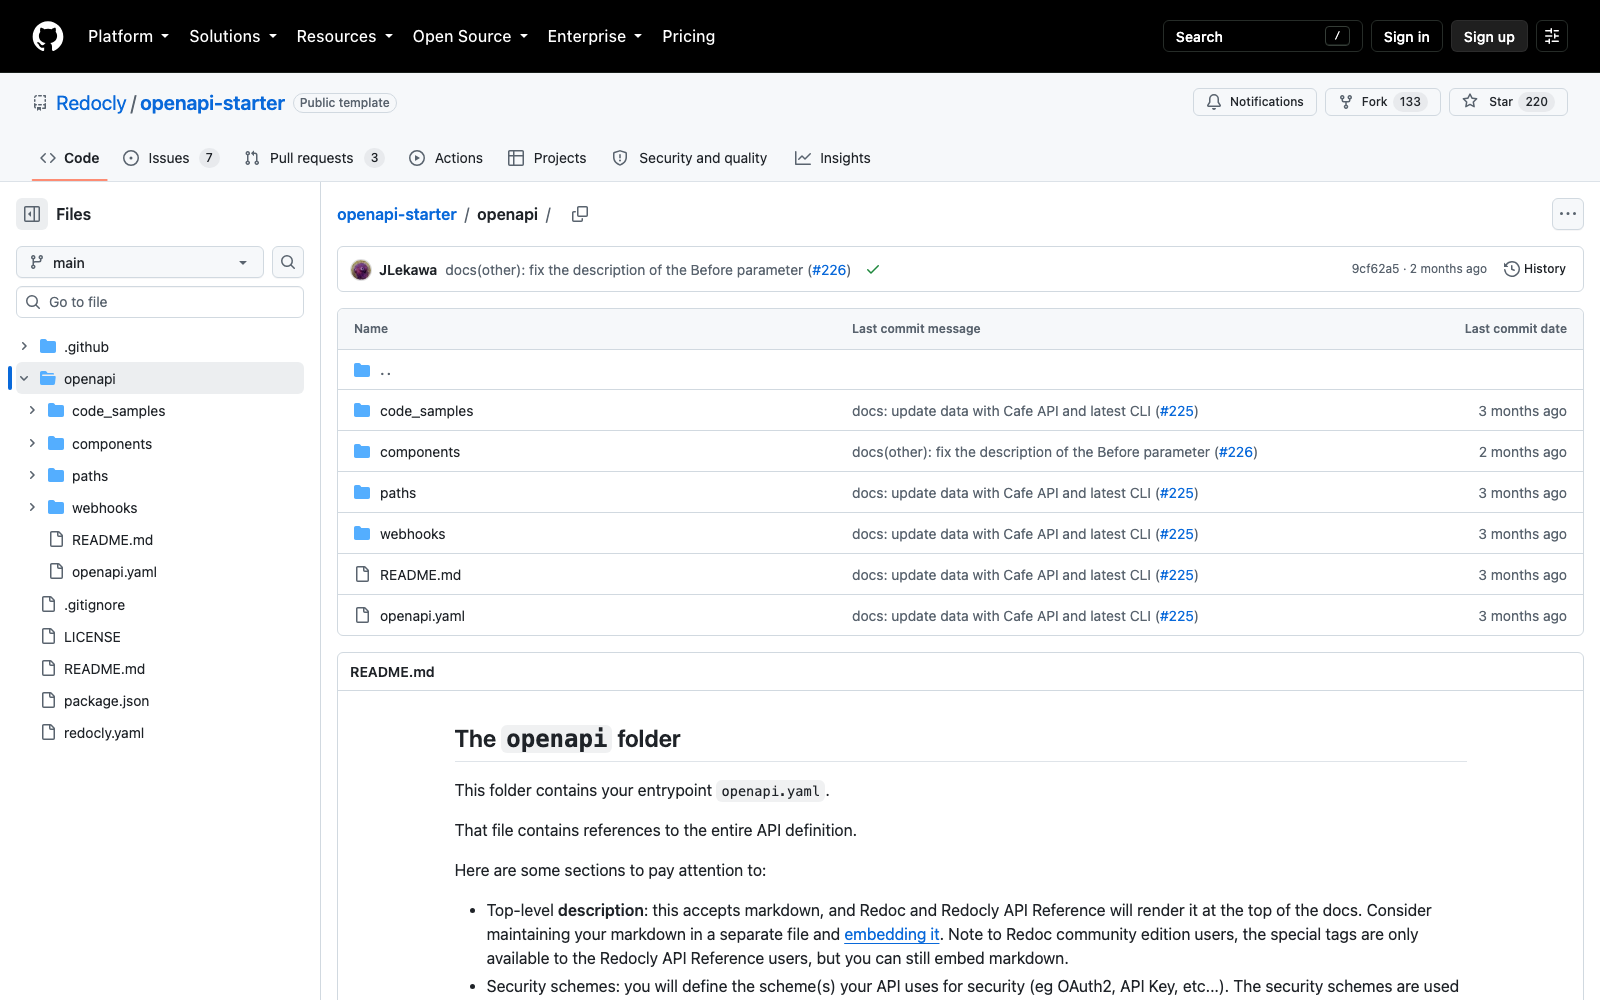This screenshot has height=1000, width=1600.
Task: Open Notifications bell button
Action: pos(1255,102)
